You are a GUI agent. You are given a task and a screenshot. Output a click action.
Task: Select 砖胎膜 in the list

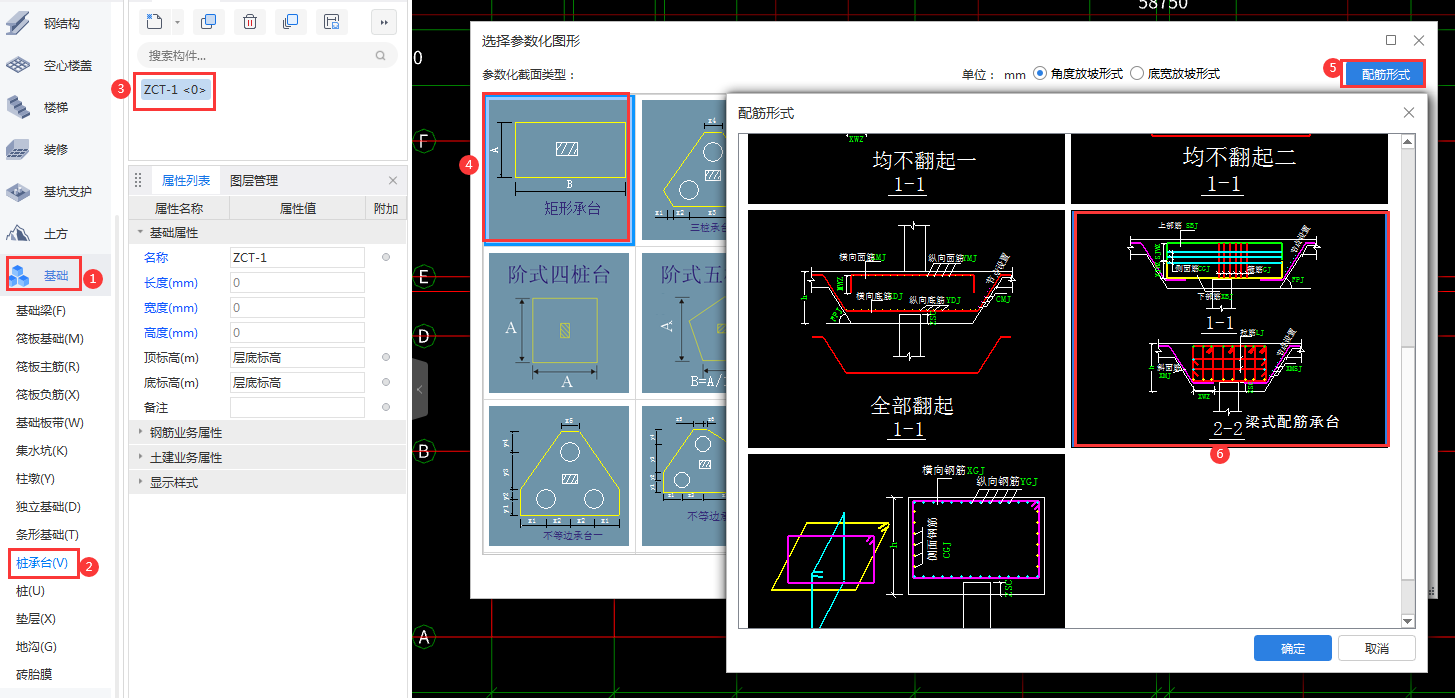34,675
